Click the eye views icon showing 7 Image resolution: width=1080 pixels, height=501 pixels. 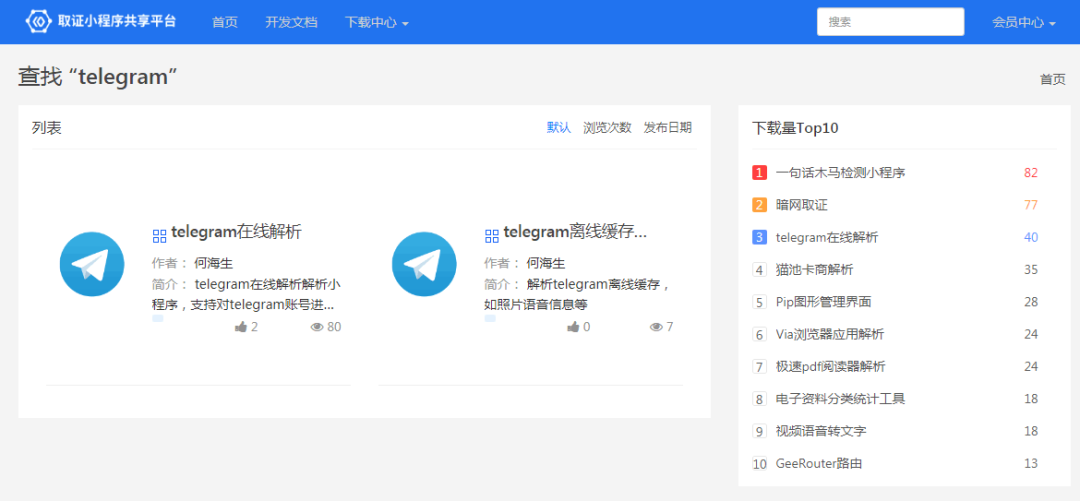click(656, 327)
